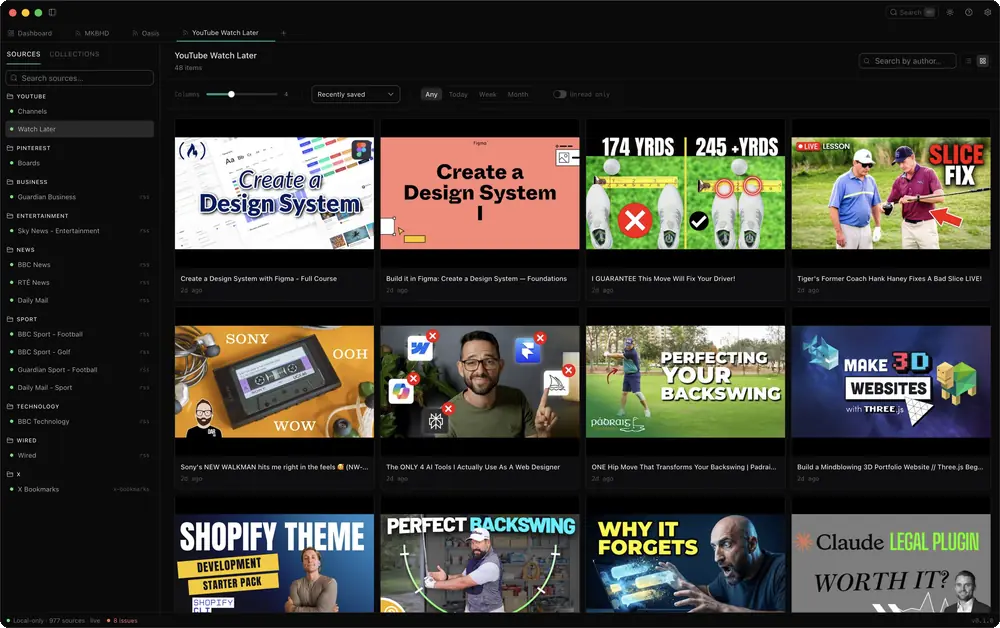
Task: Click 'The ONLY 4 AI Tools' video title
Action: pyautogui.click(x=473, y=467)
